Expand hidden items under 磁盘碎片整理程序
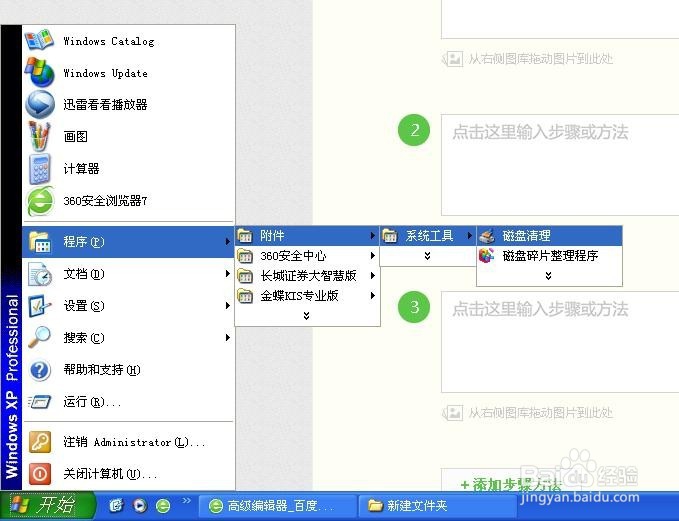The width and height of the screenshot is (679, 521). (x=549, y=276)
